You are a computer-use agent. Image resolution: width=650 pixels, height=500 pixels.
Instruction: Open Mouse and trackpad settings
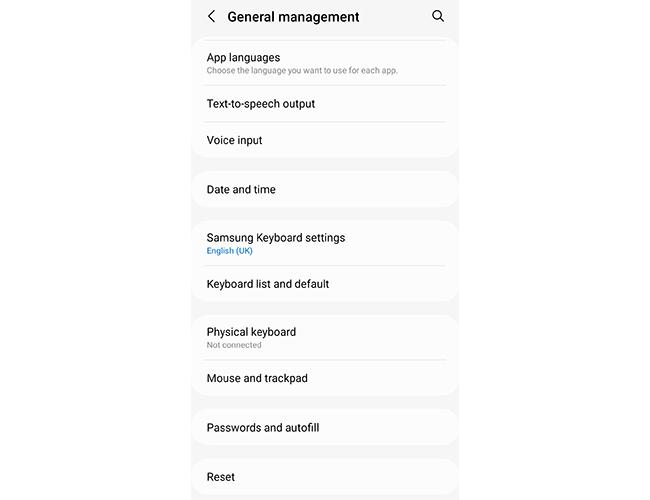[x=325, y=378]
